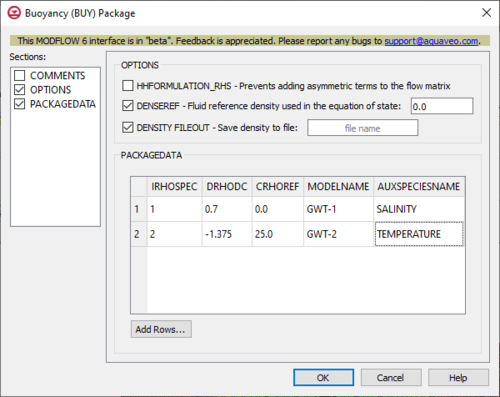The height and width of the screenshot is (397, 500).
Task: Click the IRHOSPEC cell in row 2
Action: (174, 234)
